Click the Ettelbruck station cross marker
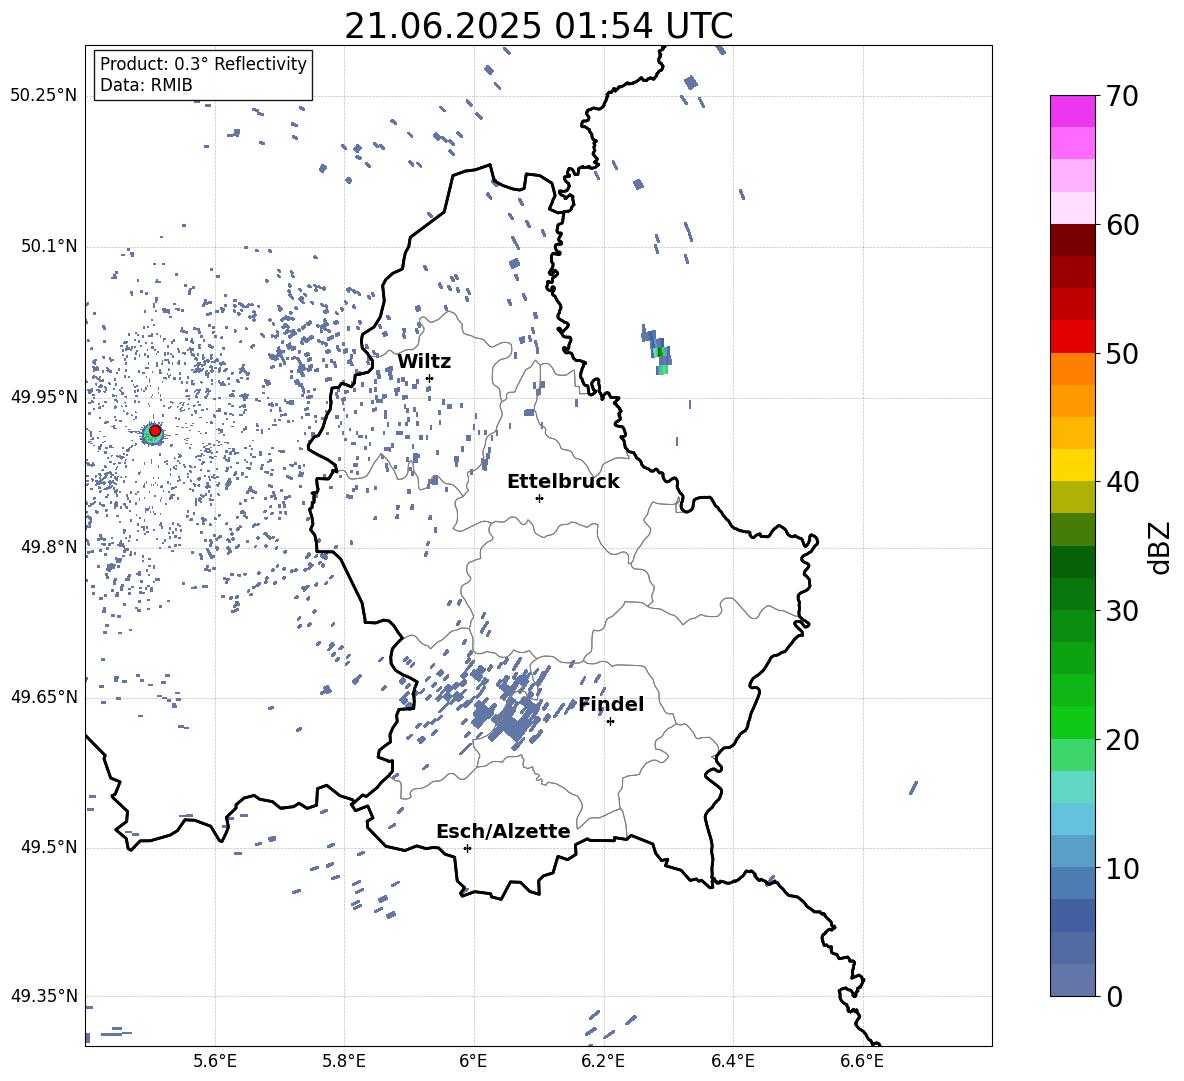This screenshot has width=1184, height=1081. pos(539,498)
